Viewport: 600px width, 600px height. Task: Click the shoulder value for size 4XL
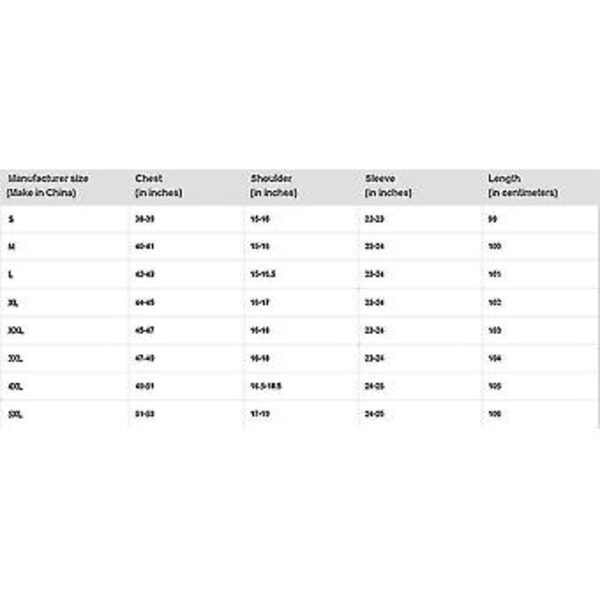[x=267, y=385]
